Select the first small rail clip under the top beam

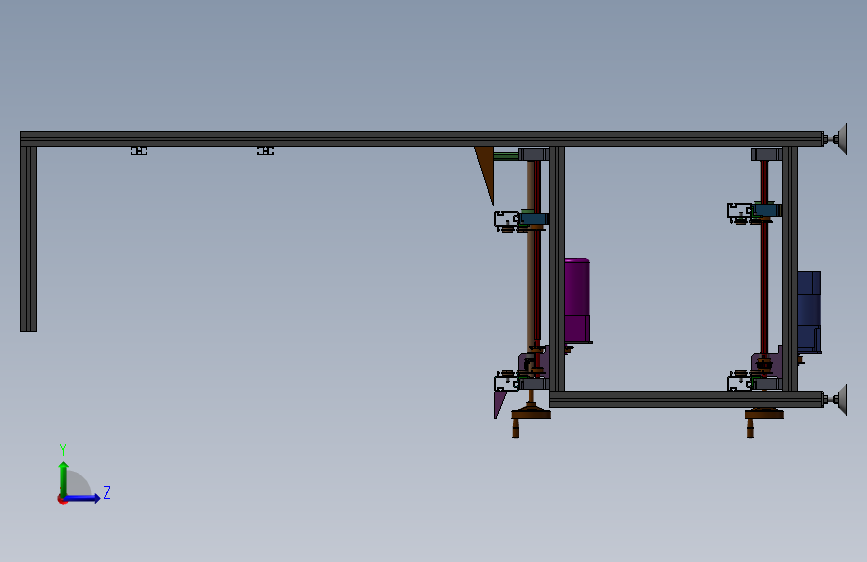tap(139, 151)
